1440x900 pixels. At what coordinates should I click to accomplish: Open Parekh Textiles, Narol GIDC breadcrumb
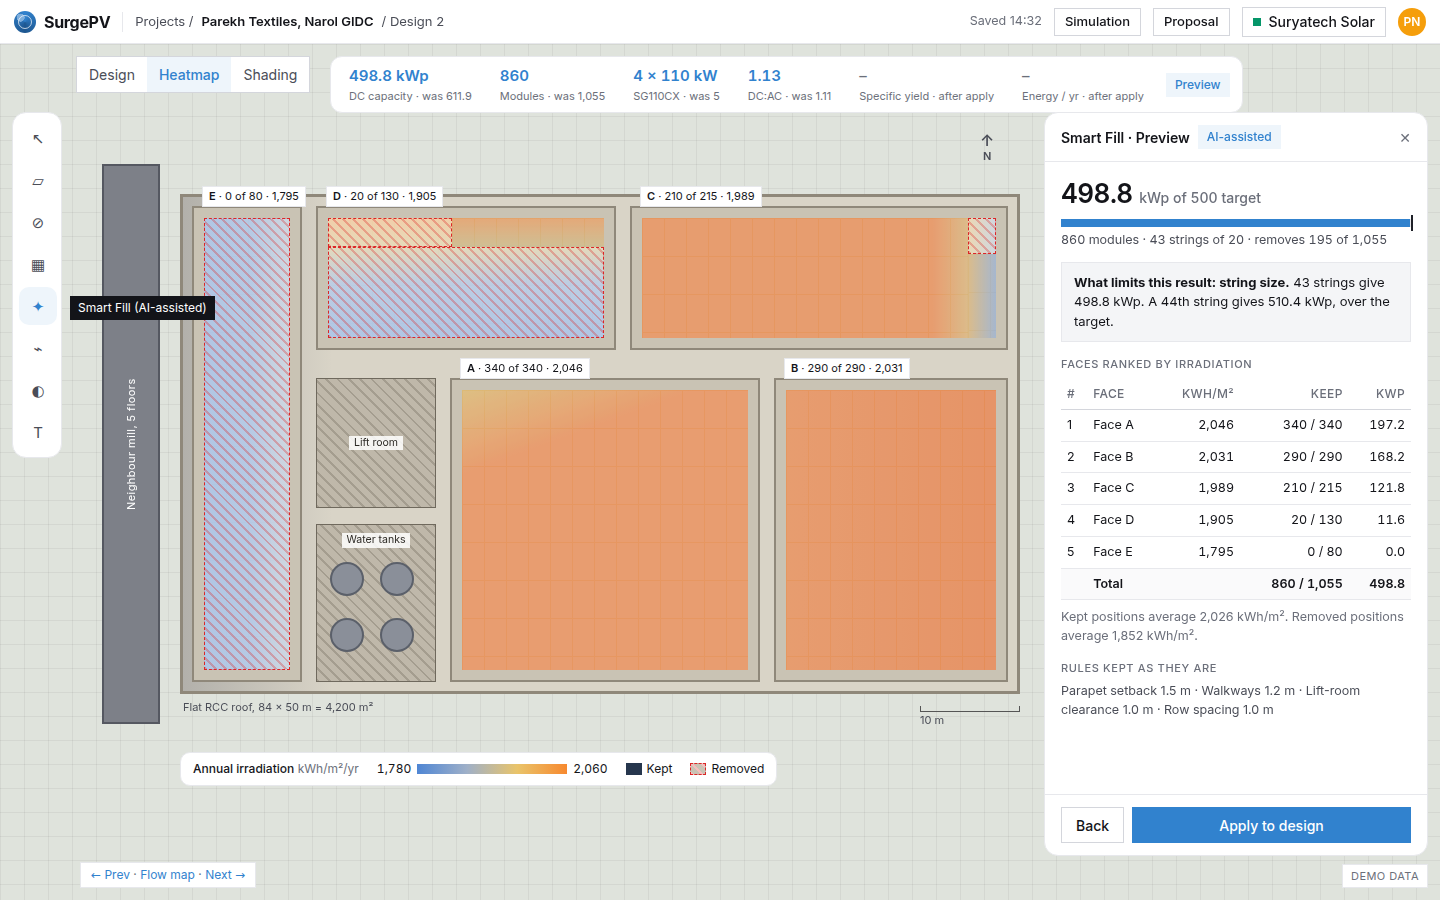[x=287, y=22]
